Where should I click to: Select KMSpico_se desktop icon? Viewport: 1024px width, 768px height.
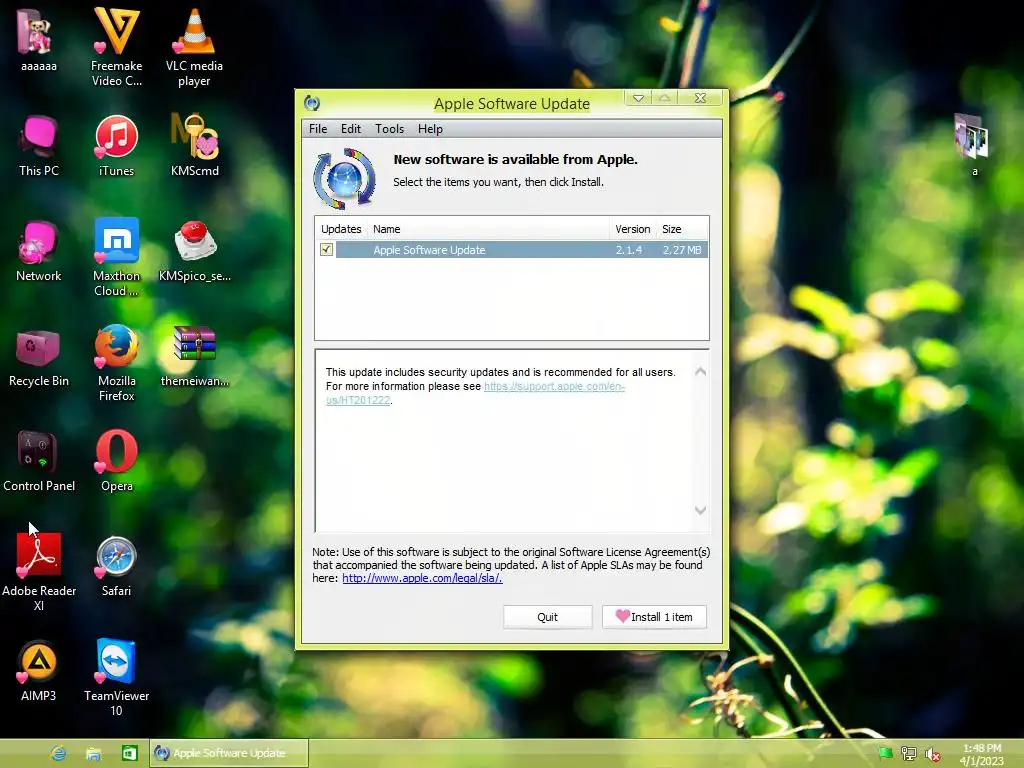(195, 251)
